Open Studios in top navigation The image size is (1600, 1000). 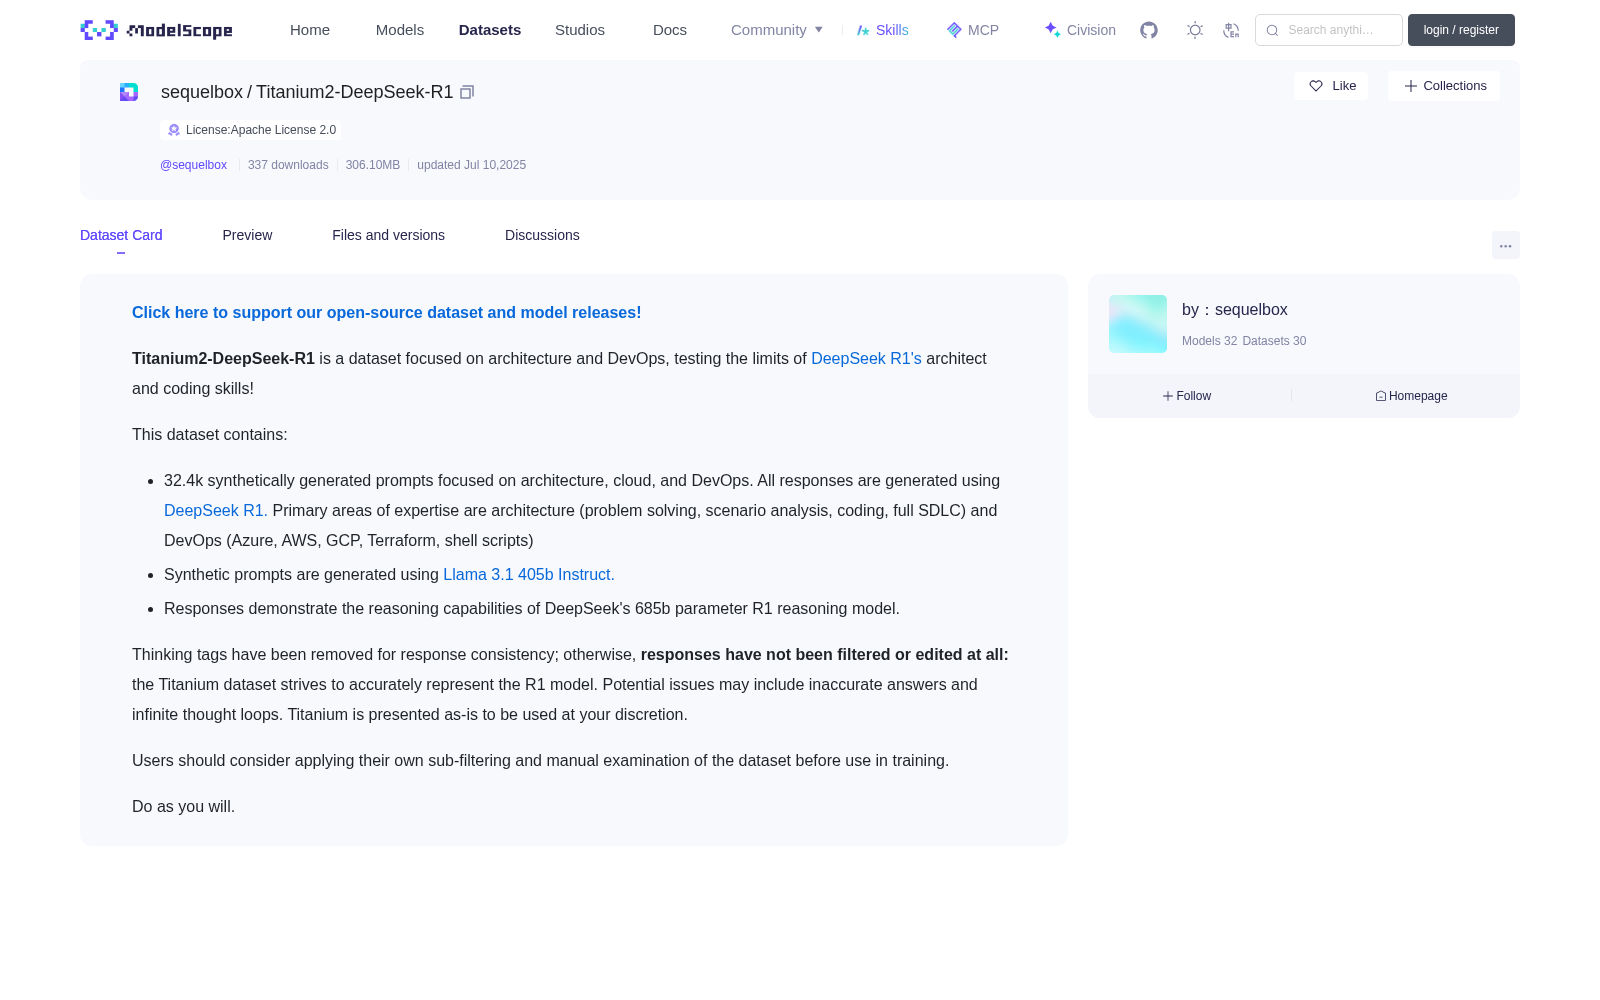tap(580, 30)
